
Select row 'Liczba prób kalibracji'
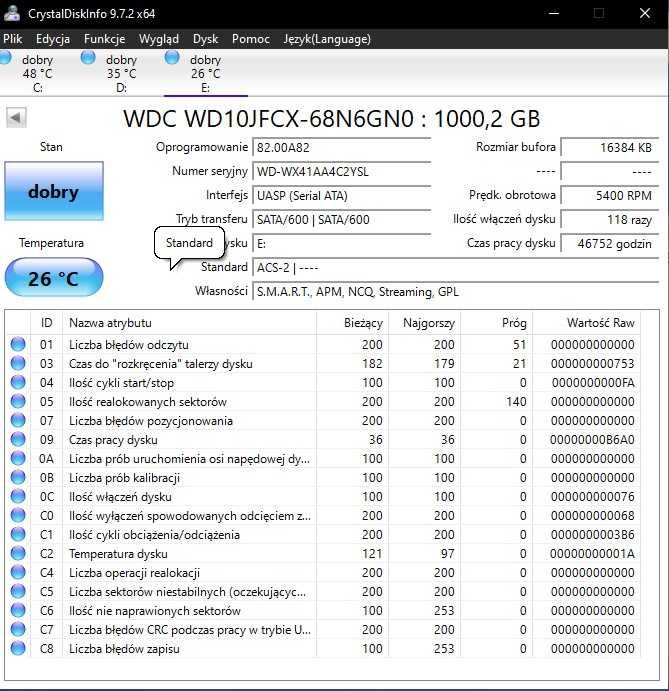pos(324,477)
